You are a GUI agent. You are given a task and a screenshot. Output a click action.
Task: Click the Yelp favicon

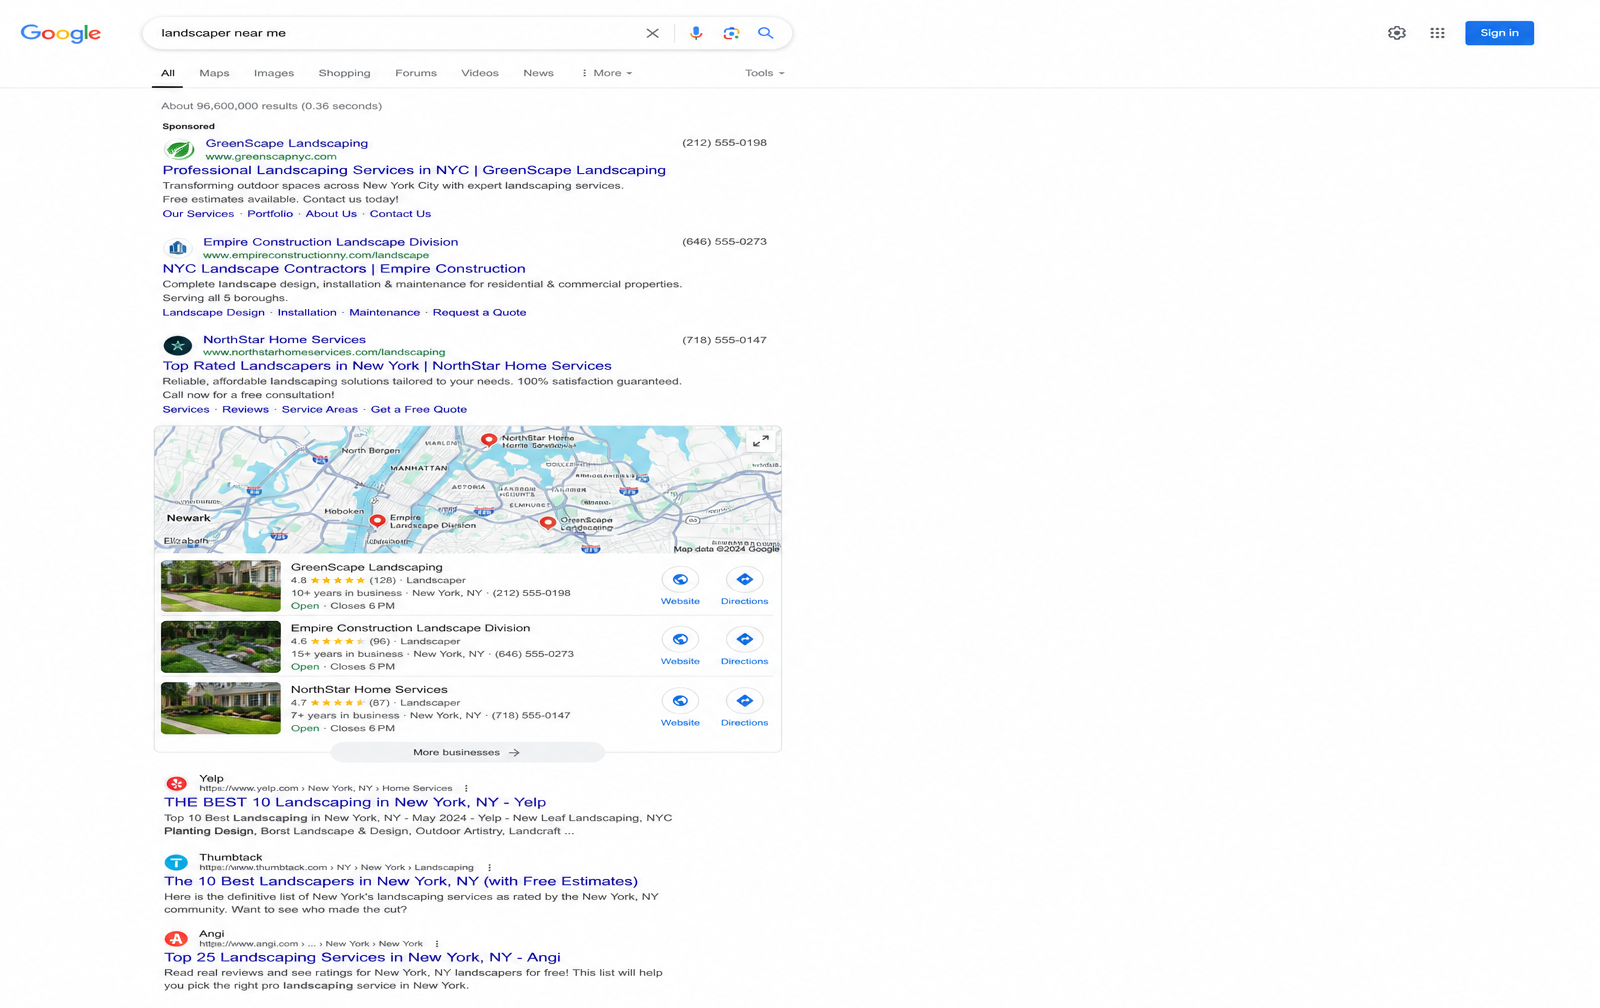pyautogui.click(x=176, y=783)
